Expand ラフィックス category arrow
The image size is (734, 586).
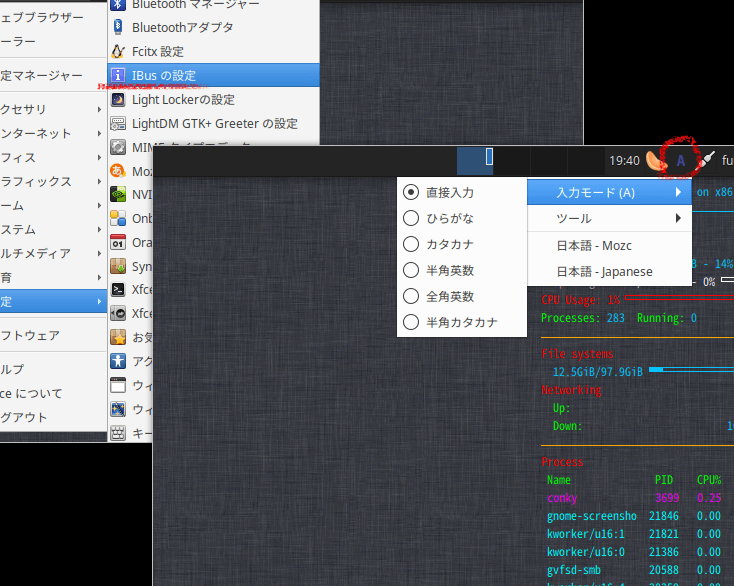coord(99,181)
